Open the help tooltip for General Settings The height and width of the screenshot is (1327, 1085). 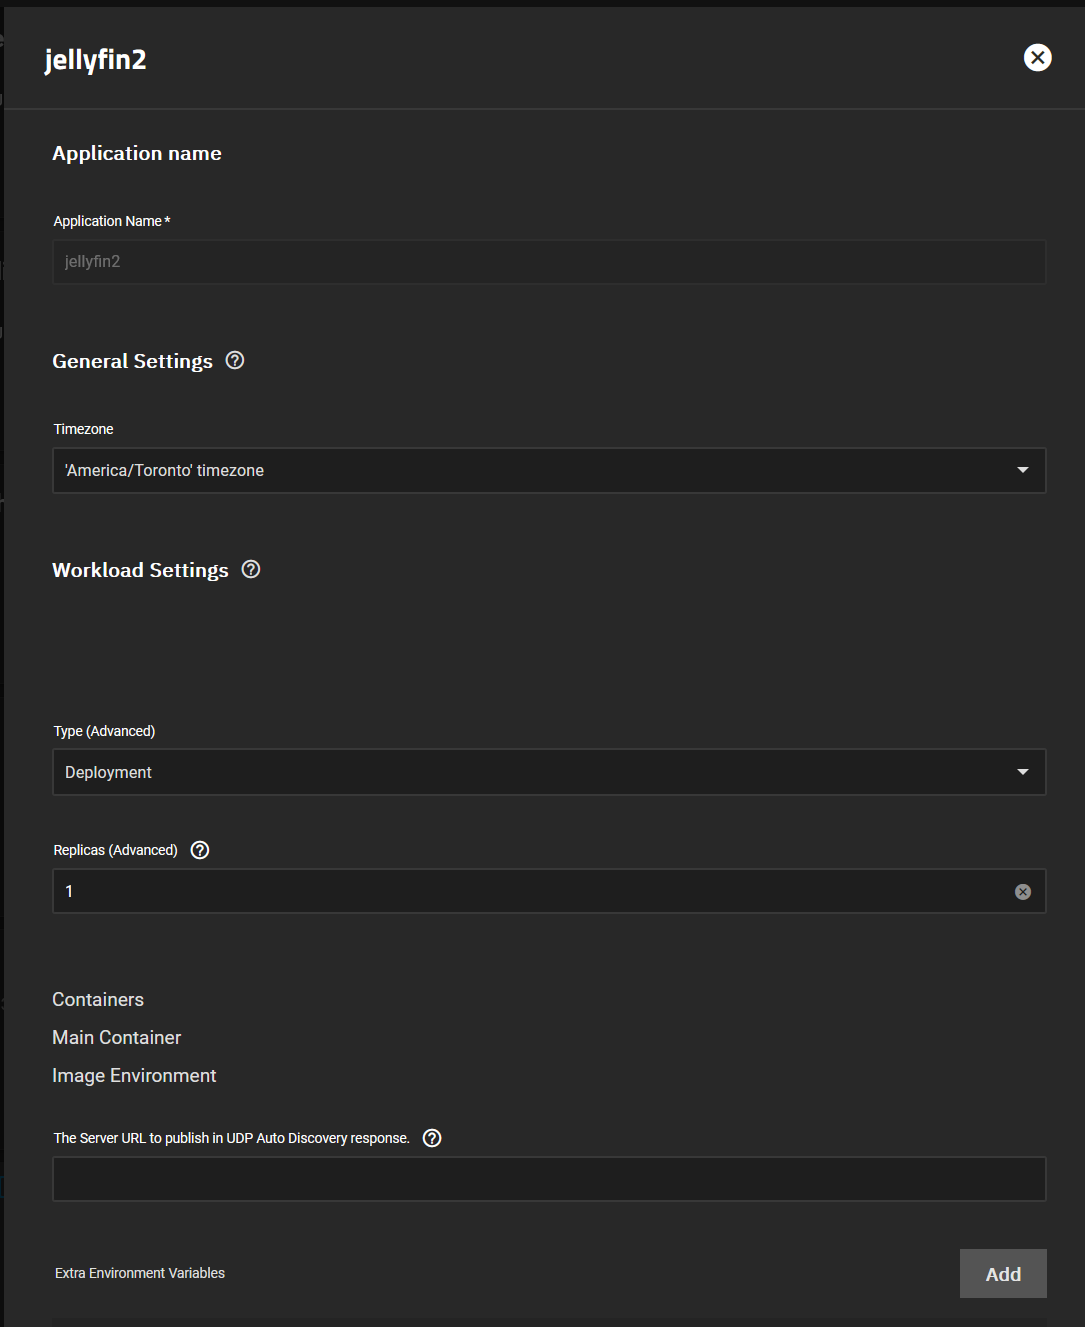click(x=234, y=360)
